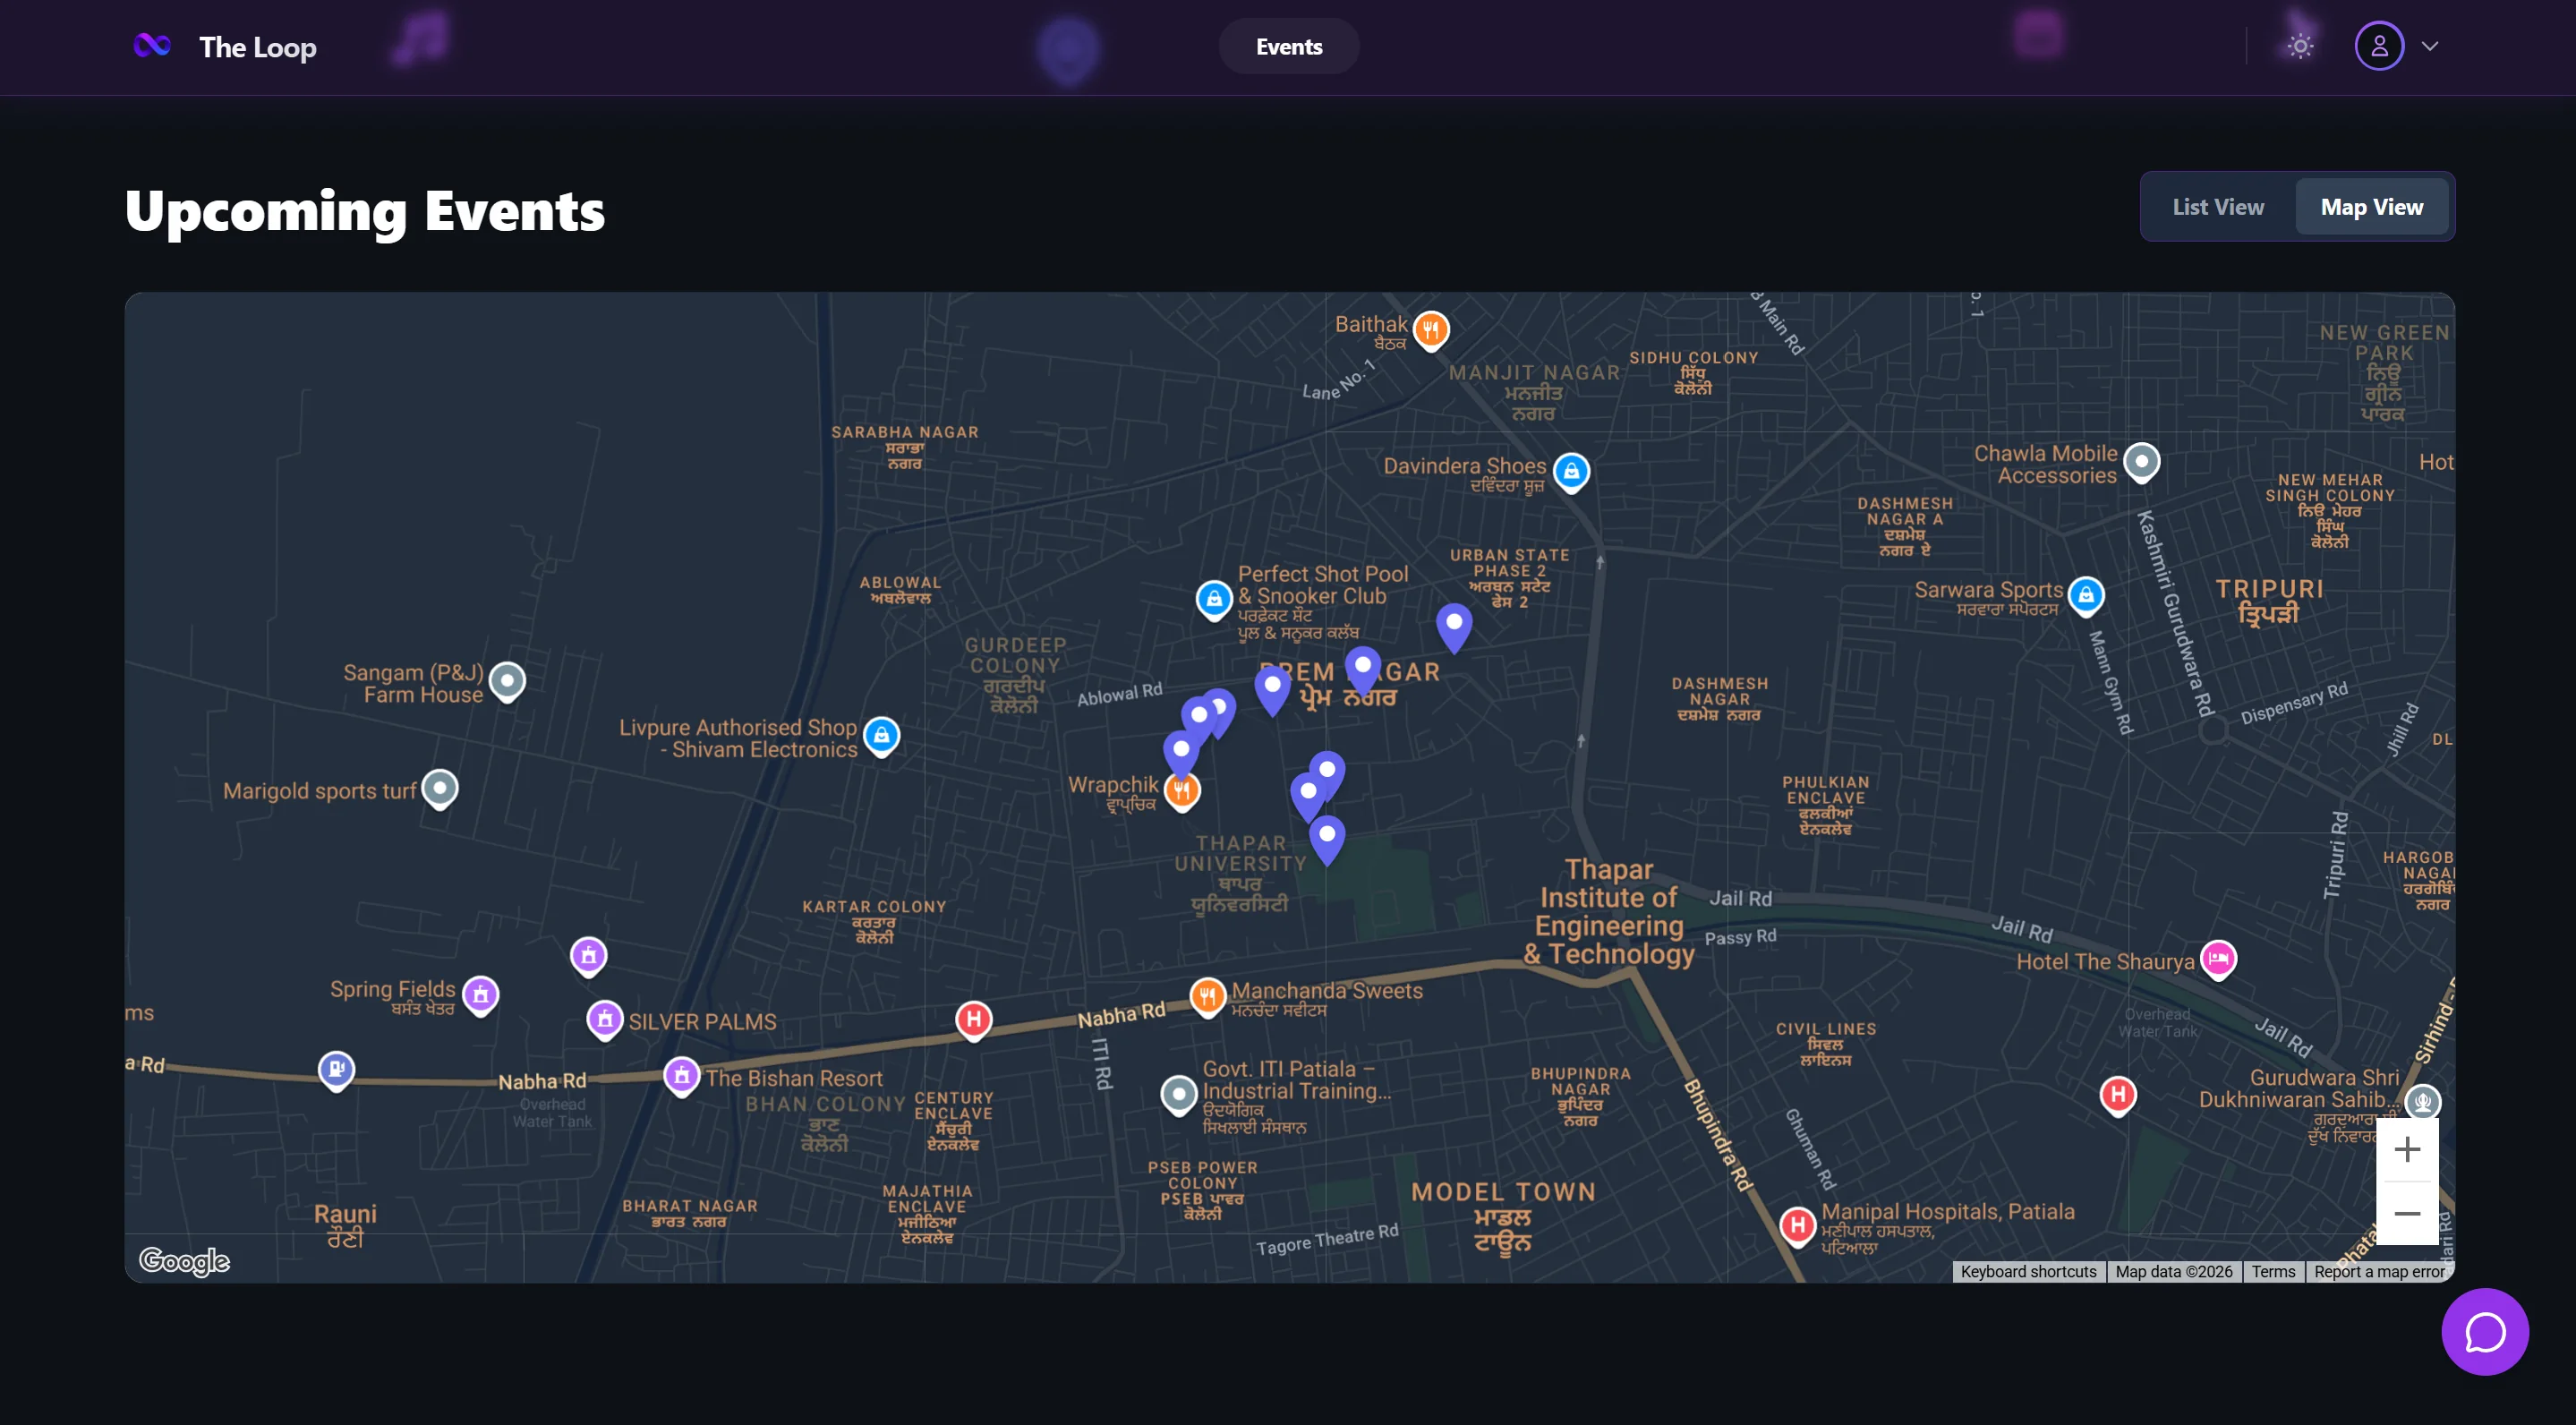Expand the profile dropdown chevron
Viewport: 2576px width, 1425px height.
coord(2430,46)
